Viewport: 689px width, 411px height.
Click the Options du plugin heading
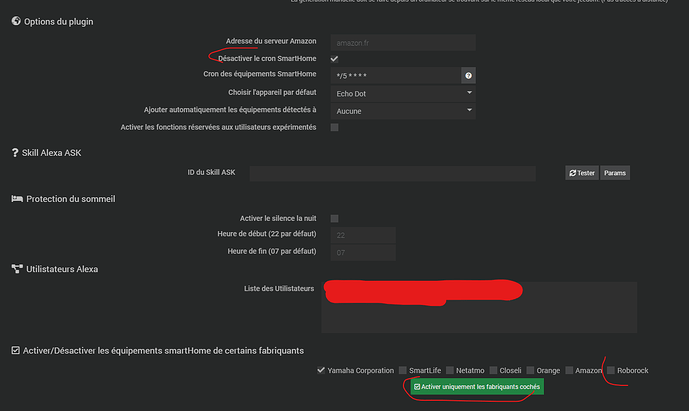coord(58,22)
